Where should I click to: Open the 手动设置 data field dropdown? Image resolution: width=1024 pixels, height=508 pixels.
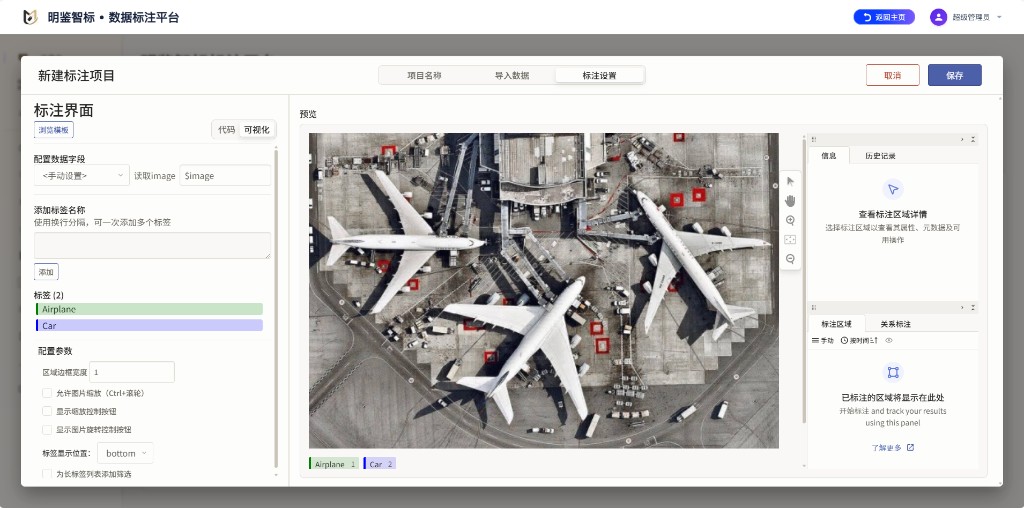coord(82,176)
